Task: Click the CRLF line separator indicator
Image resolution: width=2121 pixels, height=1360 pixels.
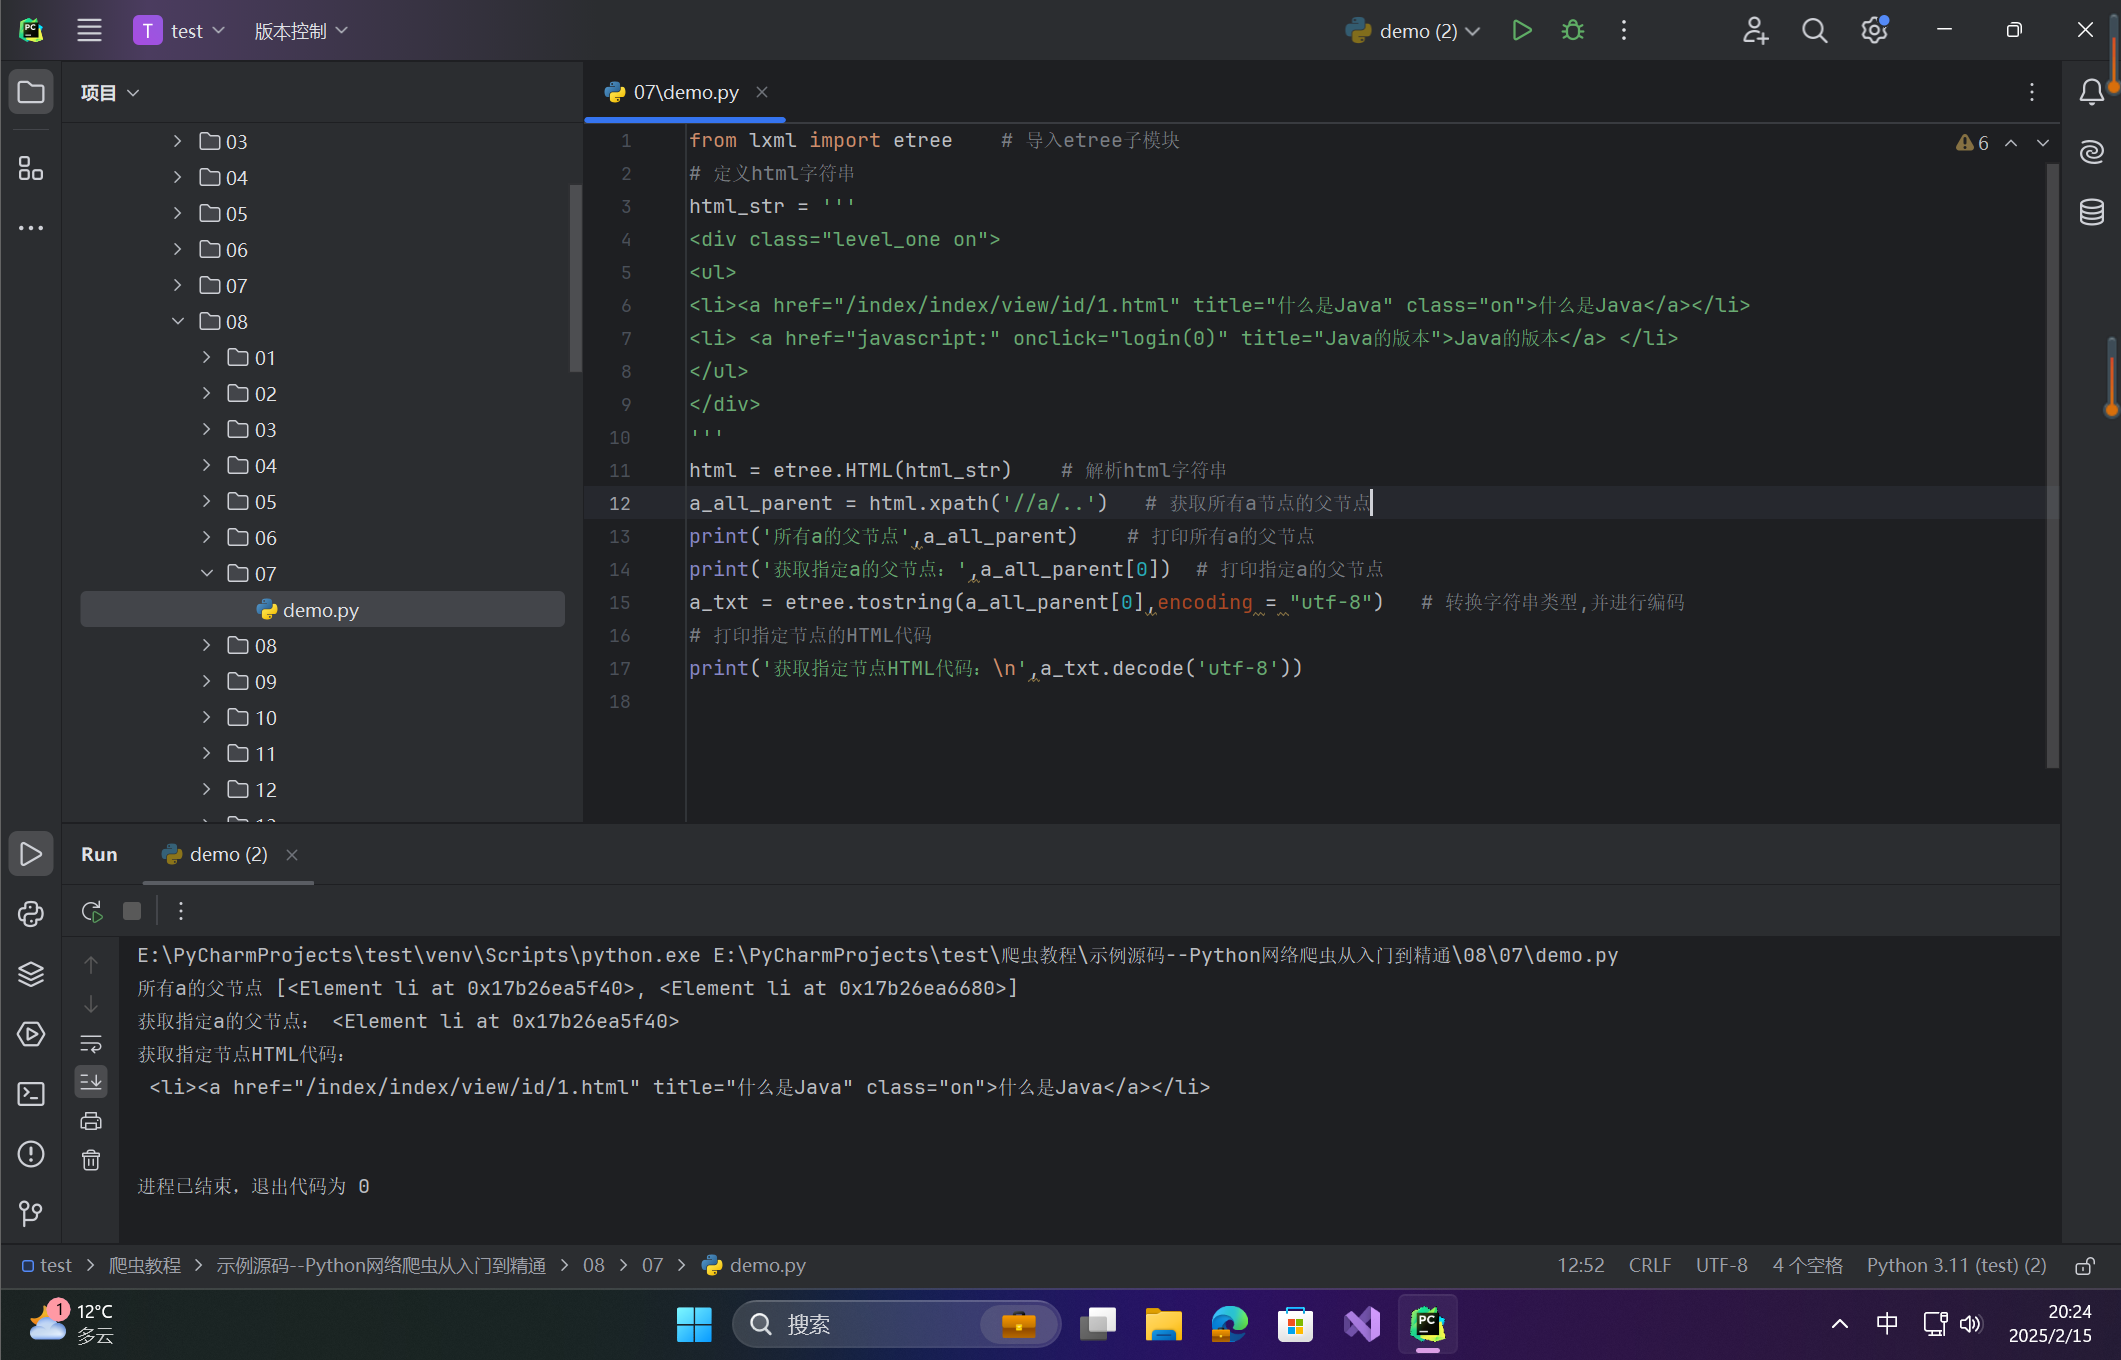Action: [x=1649, y=1266]
